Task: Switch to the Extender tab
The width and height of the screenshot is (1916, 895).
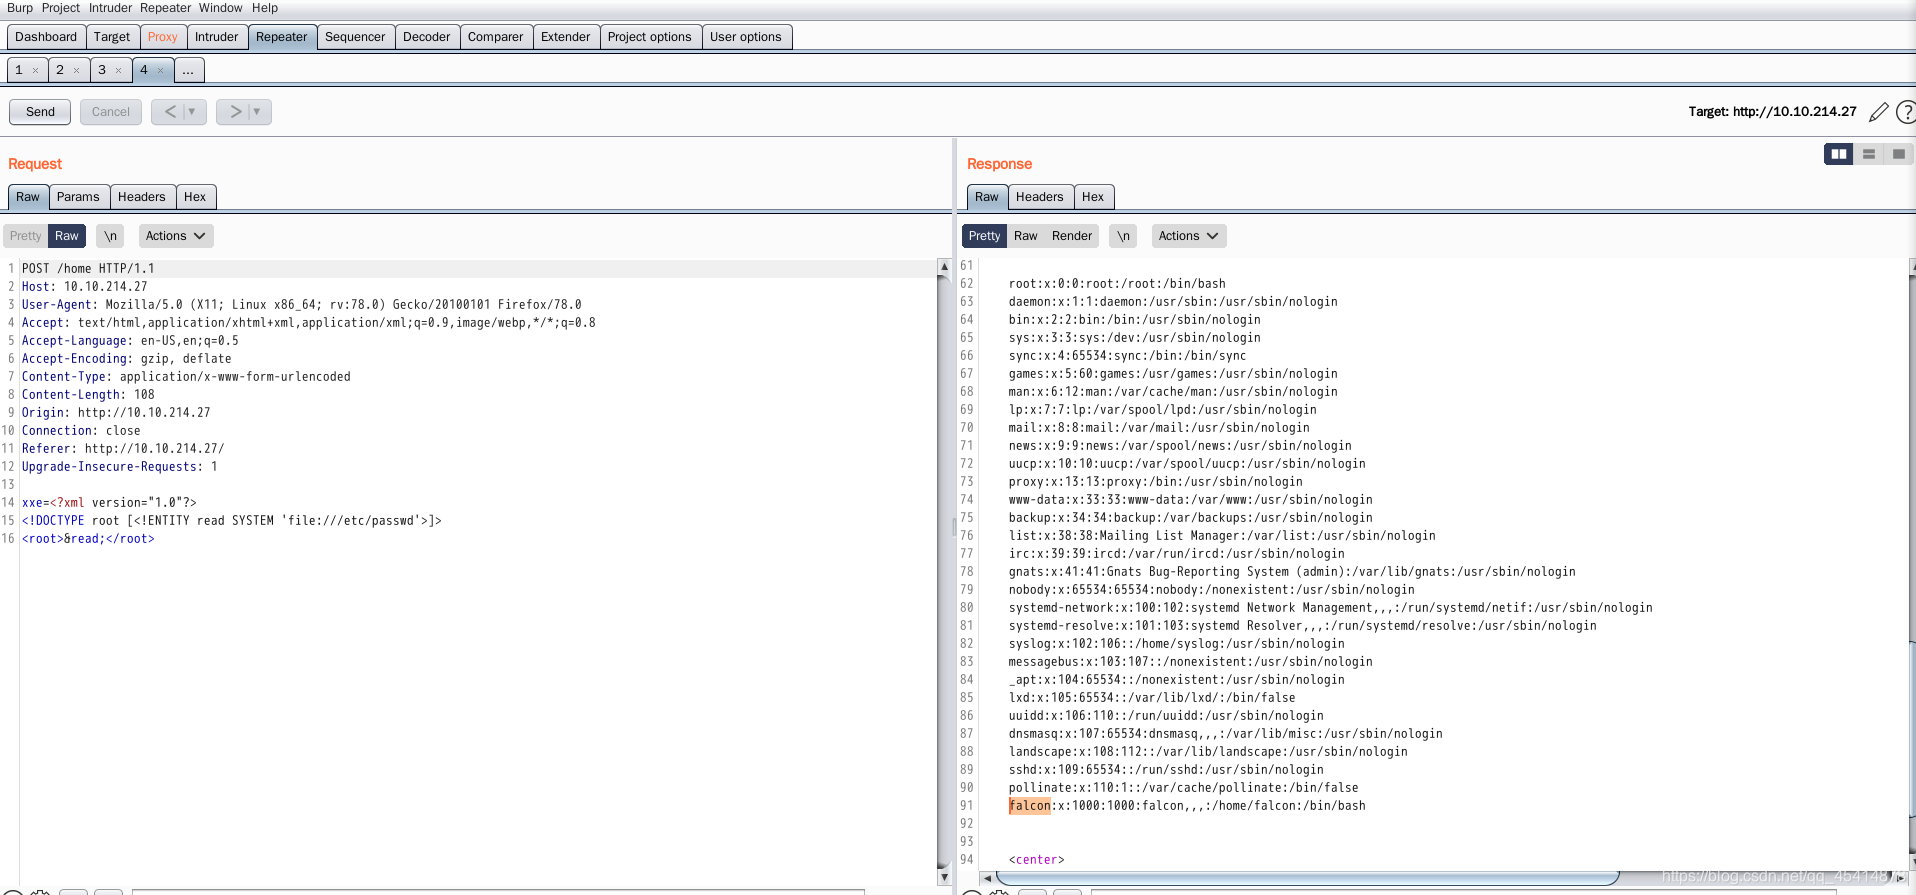Action: pyautogui.click(x=566, y=37)
